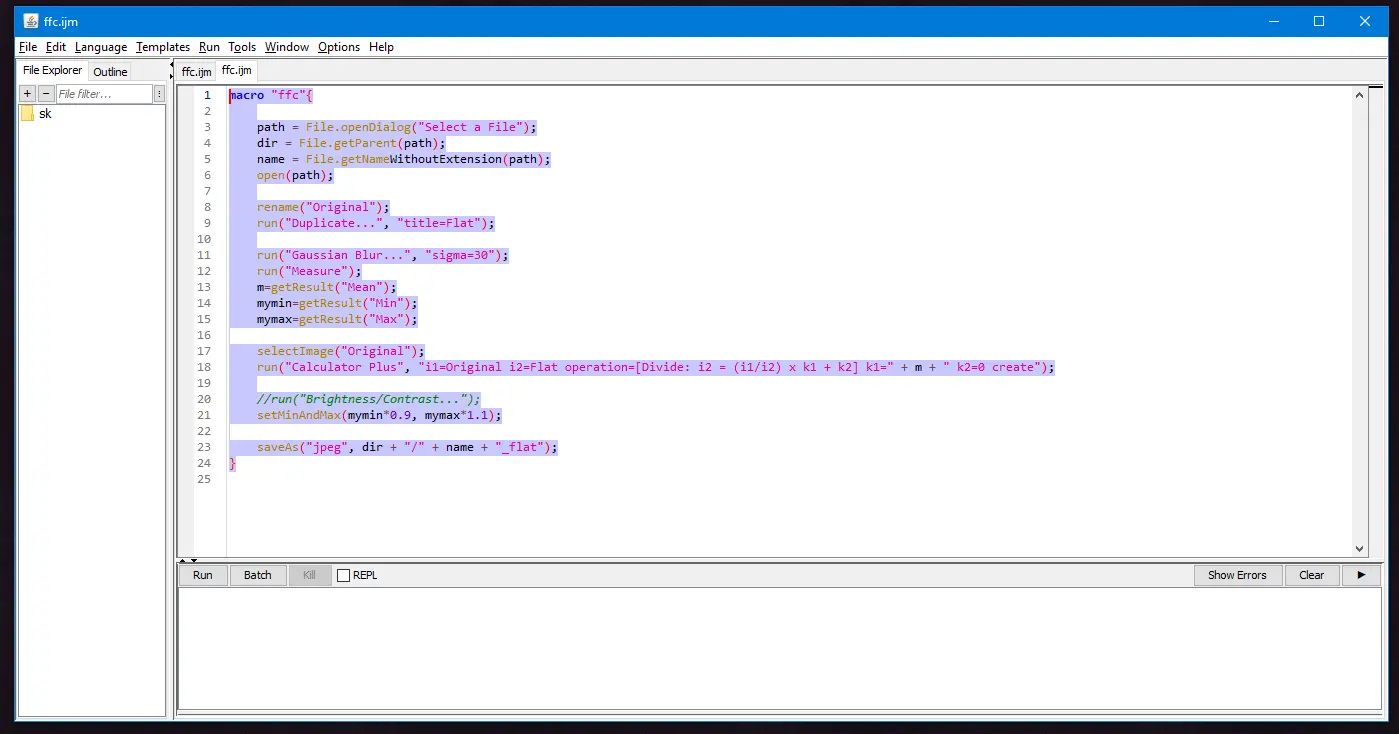Enable the REPL checkbox
Image resolution: width=1399 pixels, height=734 pixels.
pos(344,575)
